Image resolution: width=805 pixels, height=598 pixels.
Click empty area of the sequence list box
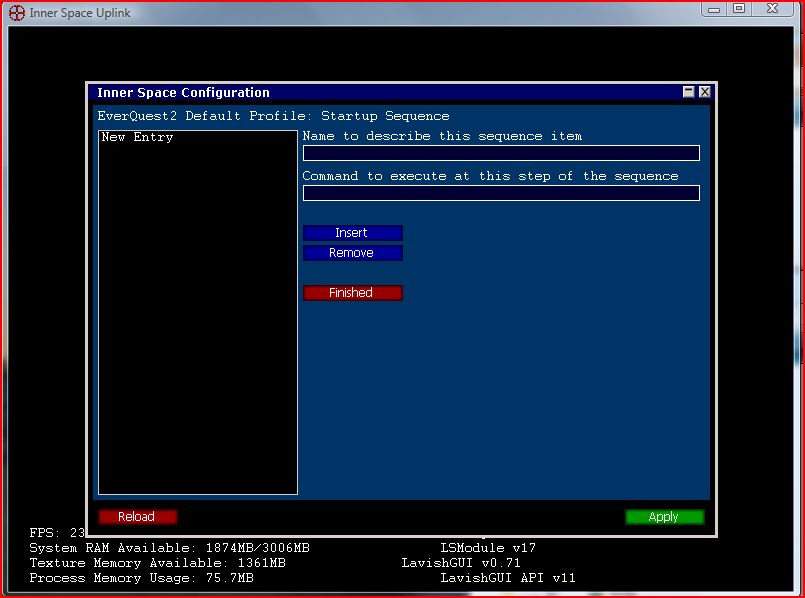click(197, 320)
